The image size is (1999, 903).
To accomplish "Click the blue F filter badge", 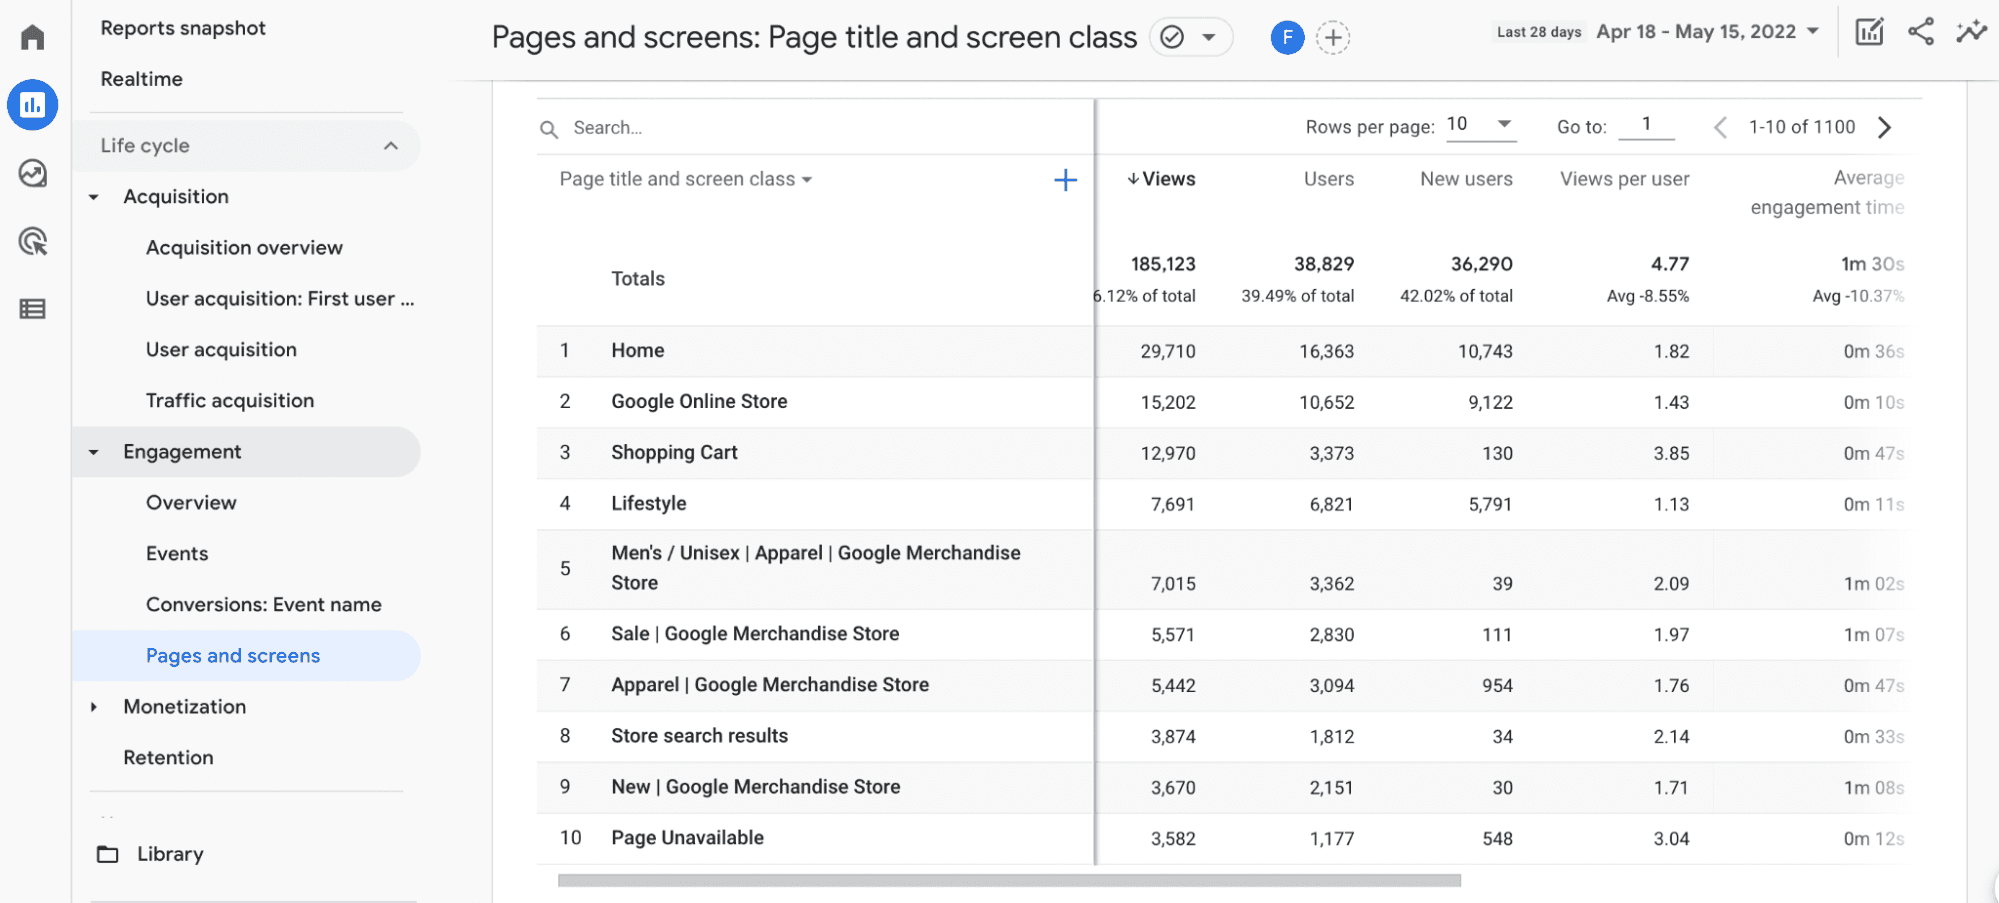I will pyautogui.click(x=1287, y=38).
